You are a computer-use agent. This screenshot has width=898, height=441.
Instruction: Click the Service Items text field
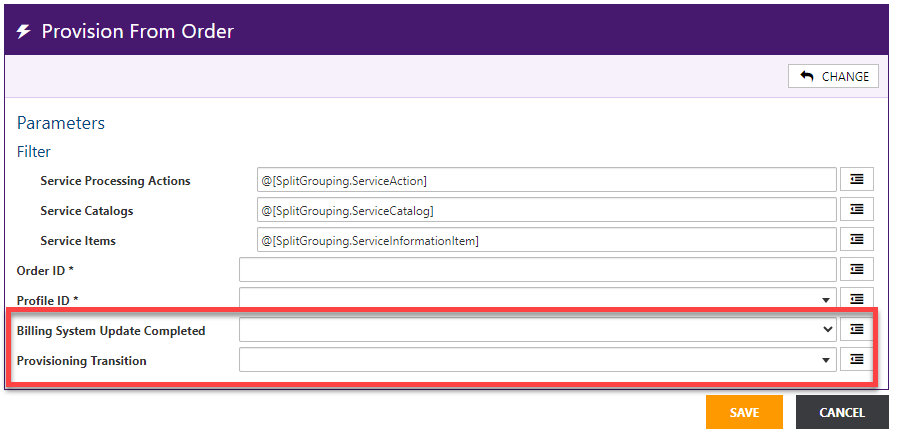[x=545, y=240]
